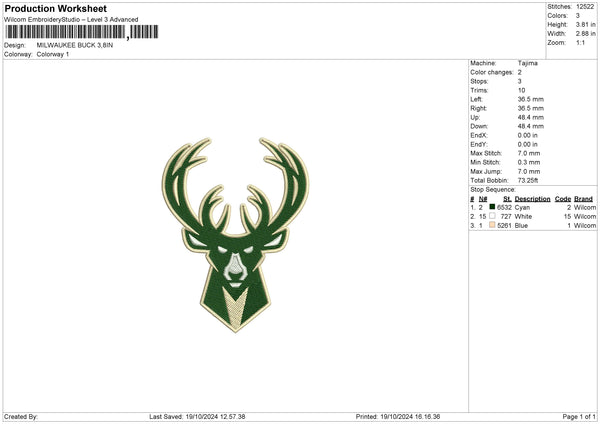Click the Machine value Tajima

[528, 63]
